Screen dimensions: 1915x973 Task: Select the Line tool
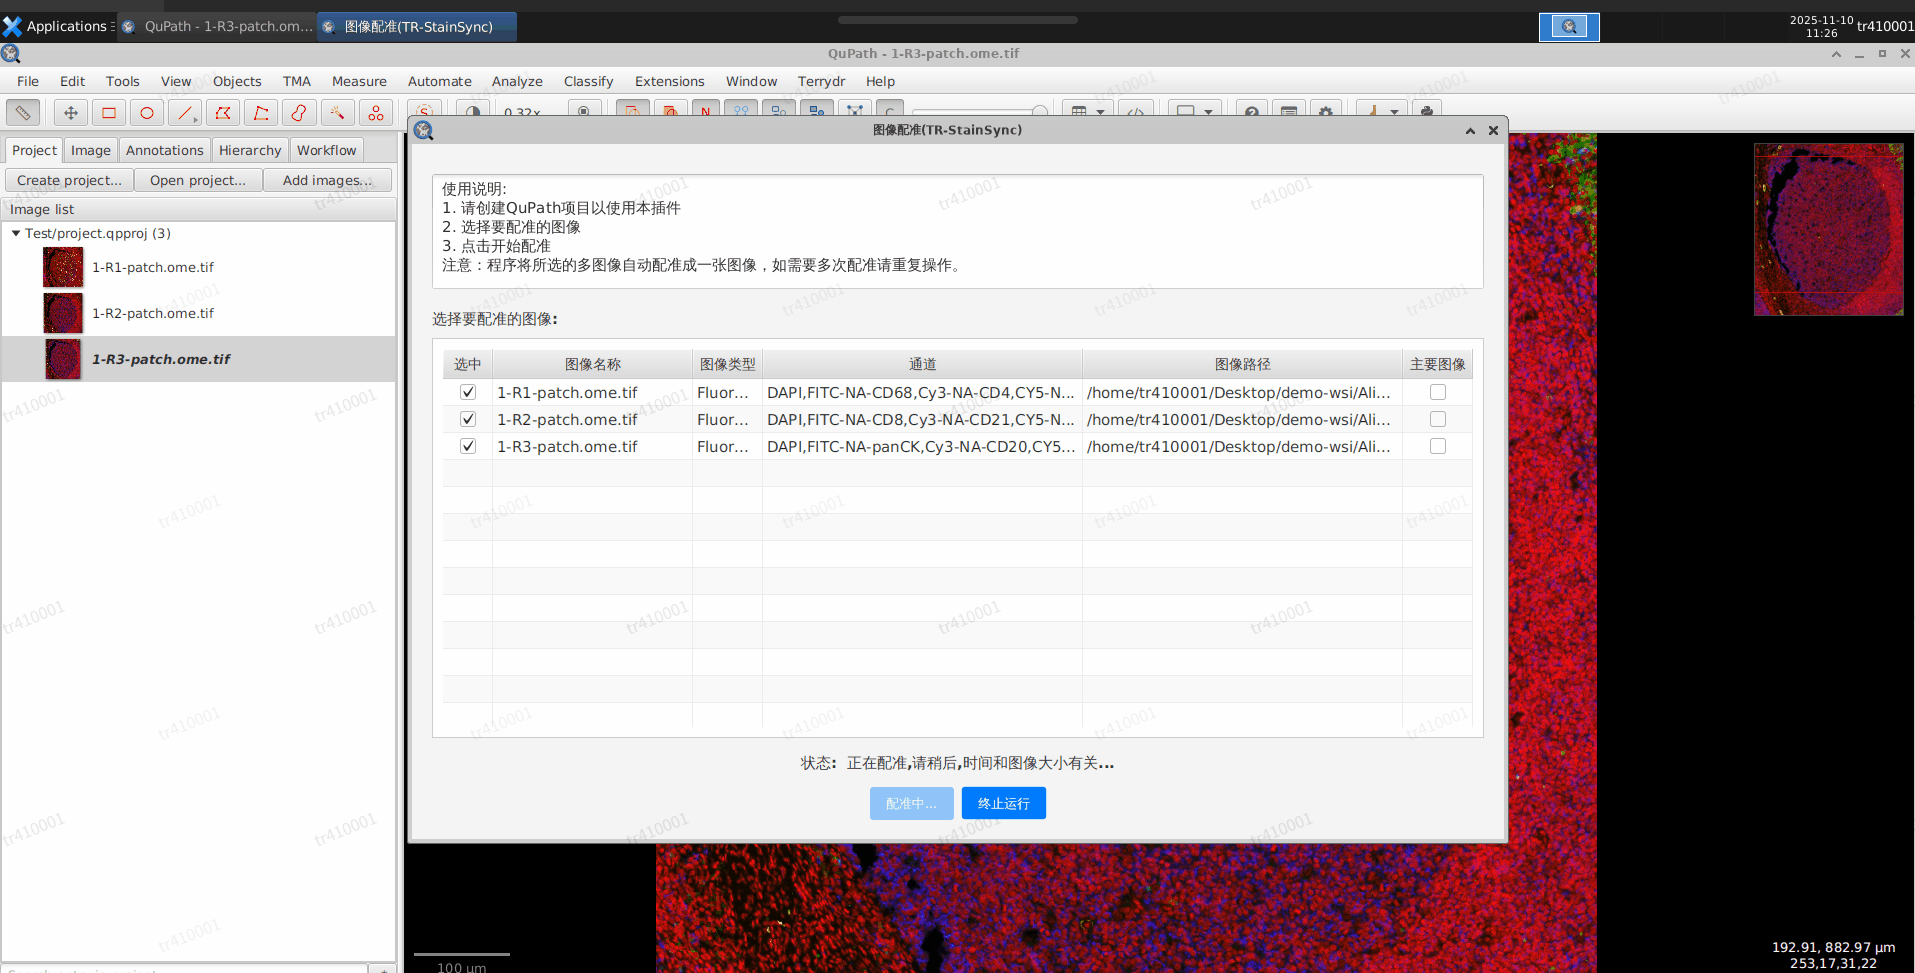pyautogui.click(x=184, y=113)
